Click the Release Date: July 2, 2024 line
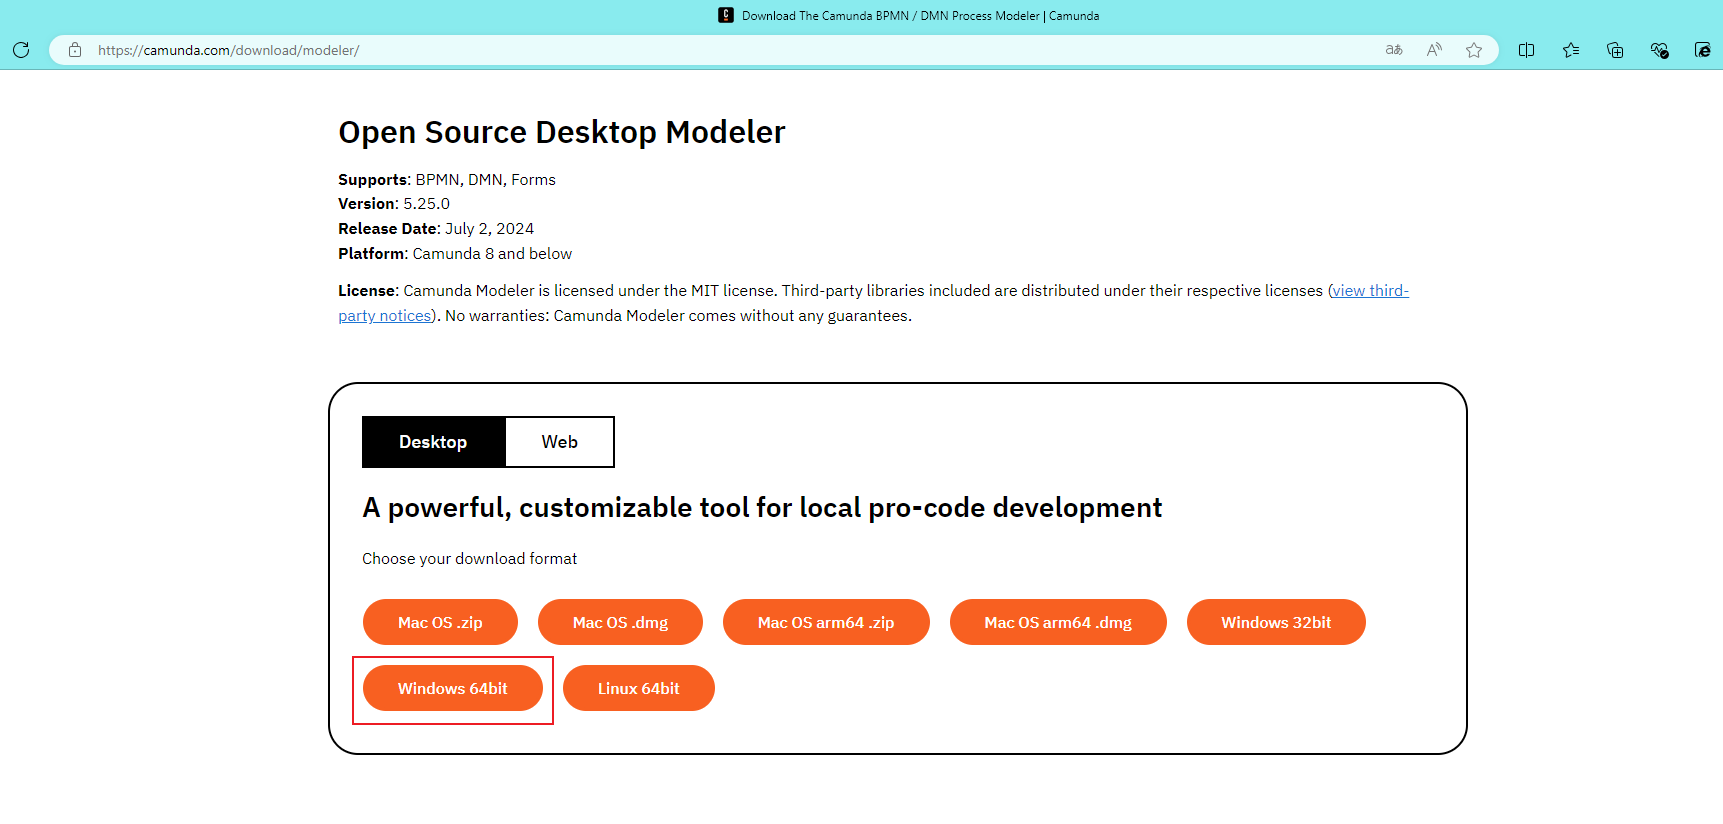The height and width of the screenshot is (824, 1723). coord(436,229)
